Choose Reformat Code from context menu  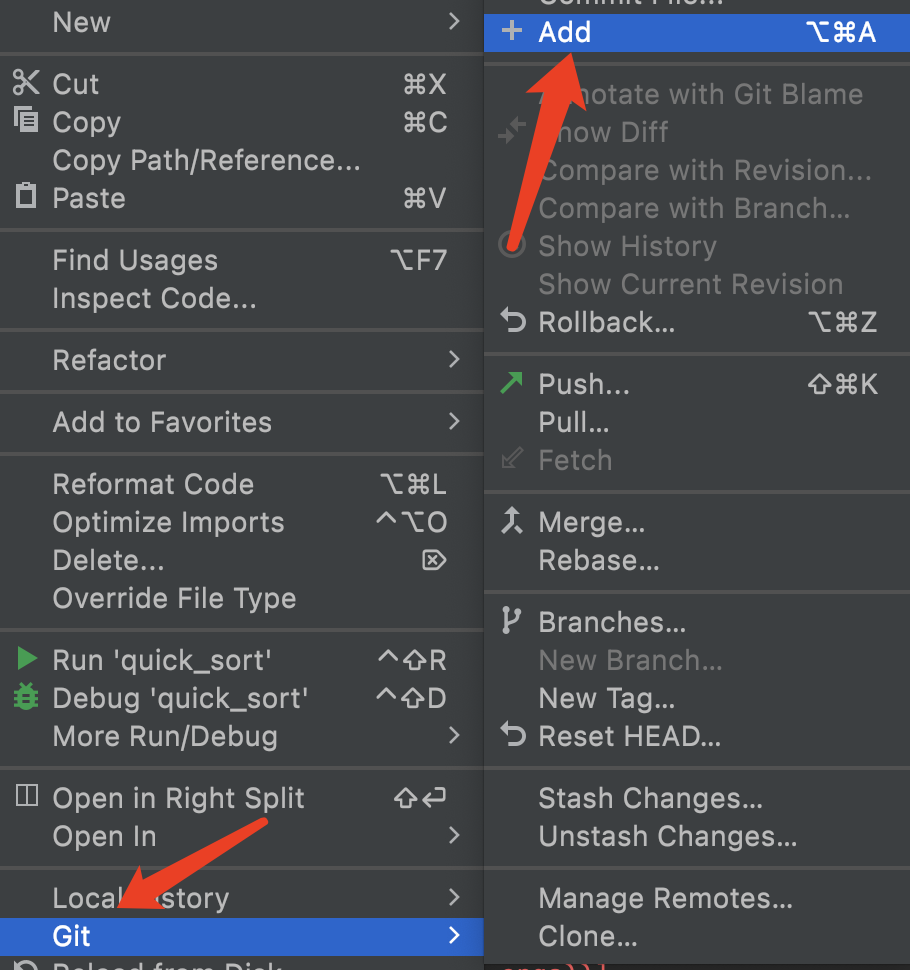[153, 484]
